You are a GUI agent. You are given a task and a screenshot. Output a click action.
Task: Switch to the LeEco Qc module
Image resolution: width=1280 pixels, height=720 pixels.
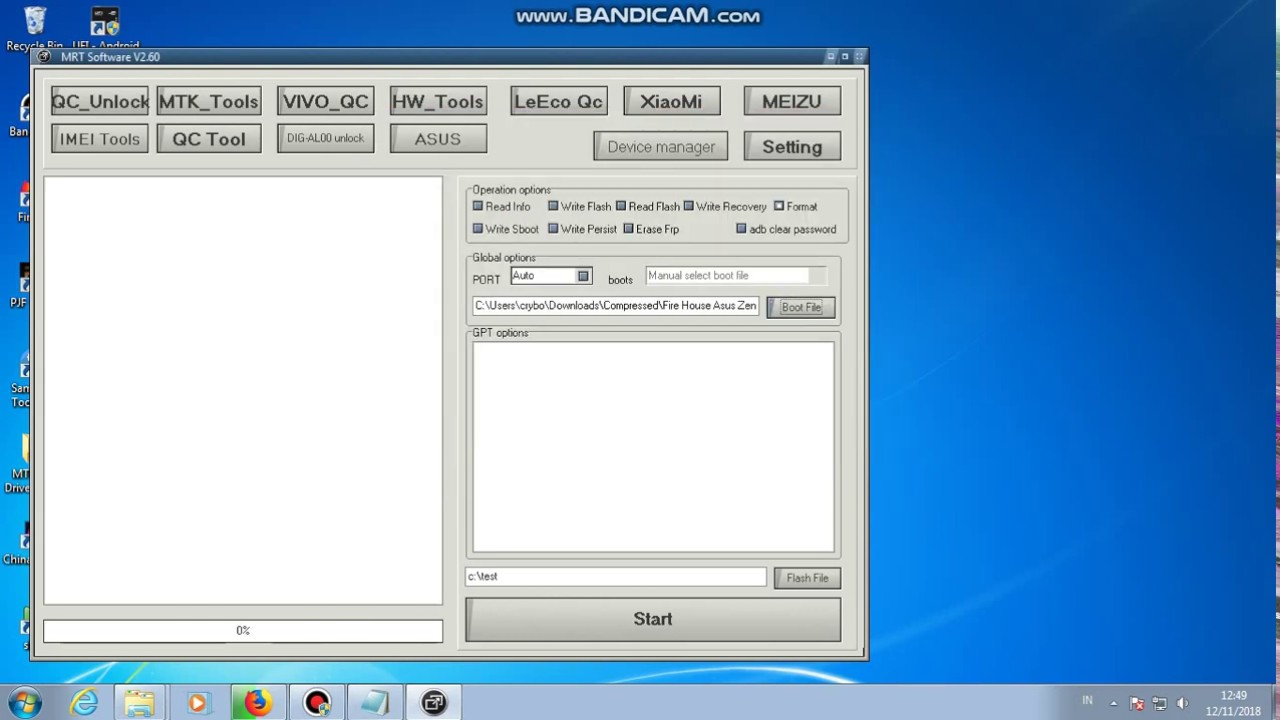tap(558, 101)
